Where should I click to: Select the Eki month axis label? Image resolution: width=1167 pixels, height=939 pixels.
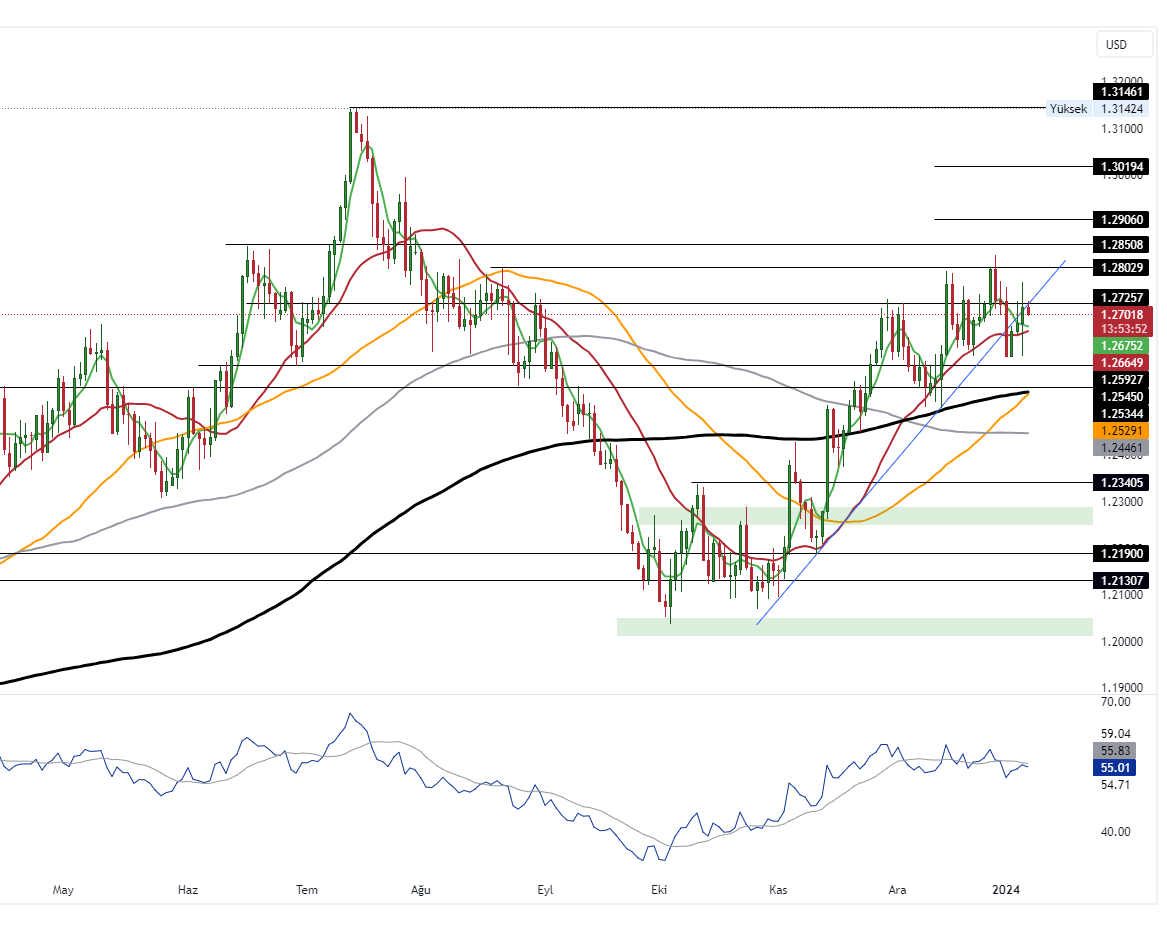[x=658, y=889]
